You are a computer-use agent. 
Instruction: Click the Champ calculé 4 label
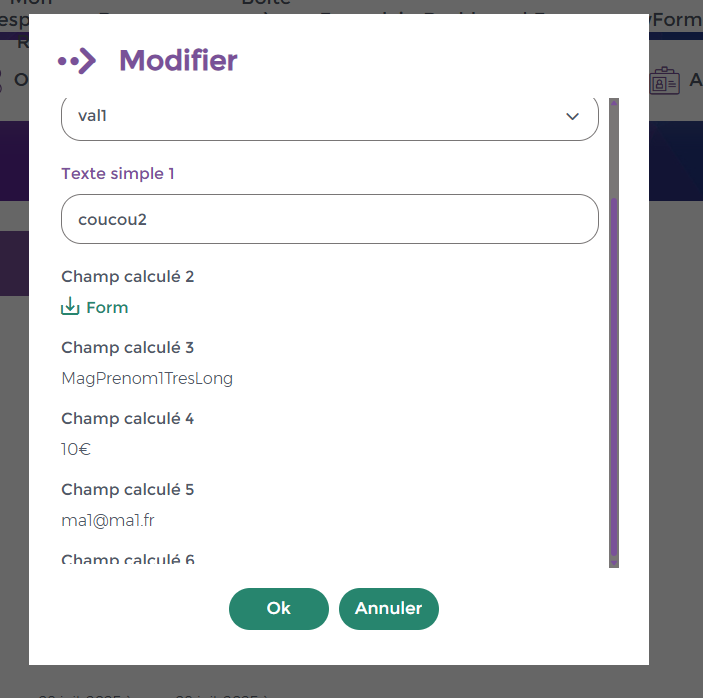point(127,418)
